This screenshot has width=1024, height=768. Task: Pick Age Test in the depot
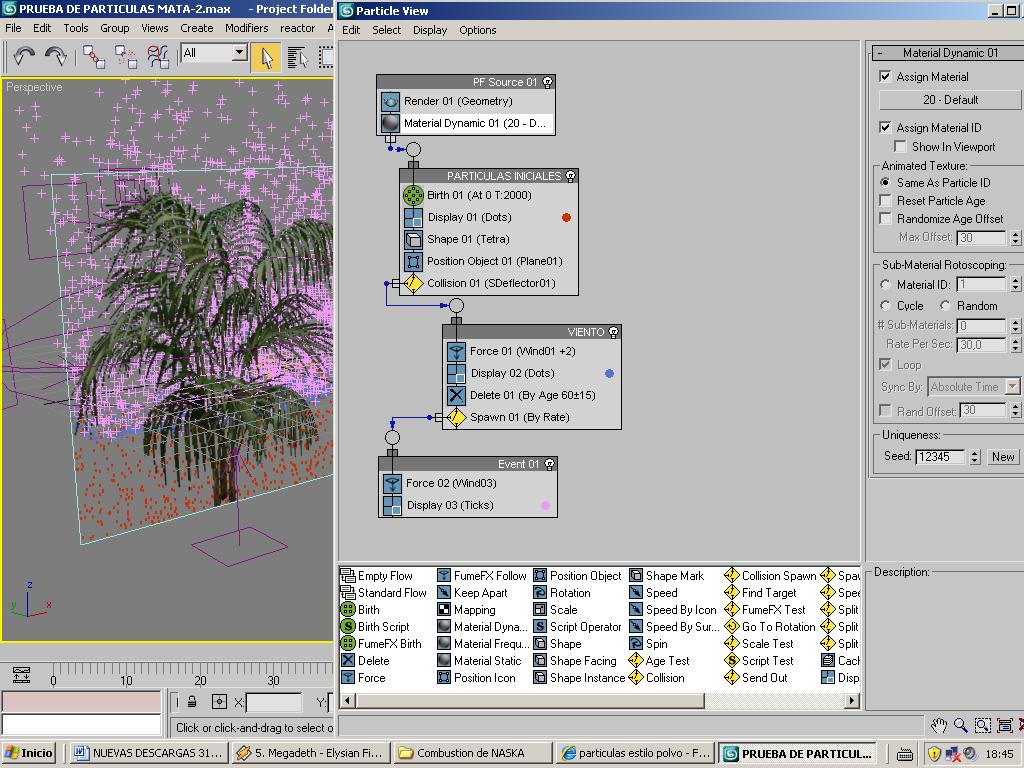659,661
